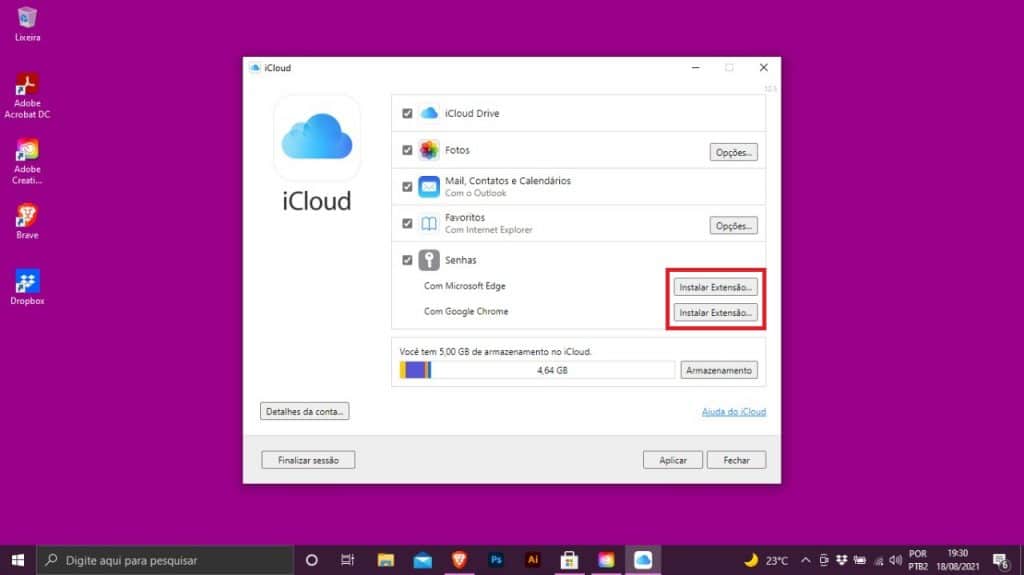The width and height of the screenshot is (1024, 575).
Task: Install extension for Google Chrome
Action: [715, 313]
